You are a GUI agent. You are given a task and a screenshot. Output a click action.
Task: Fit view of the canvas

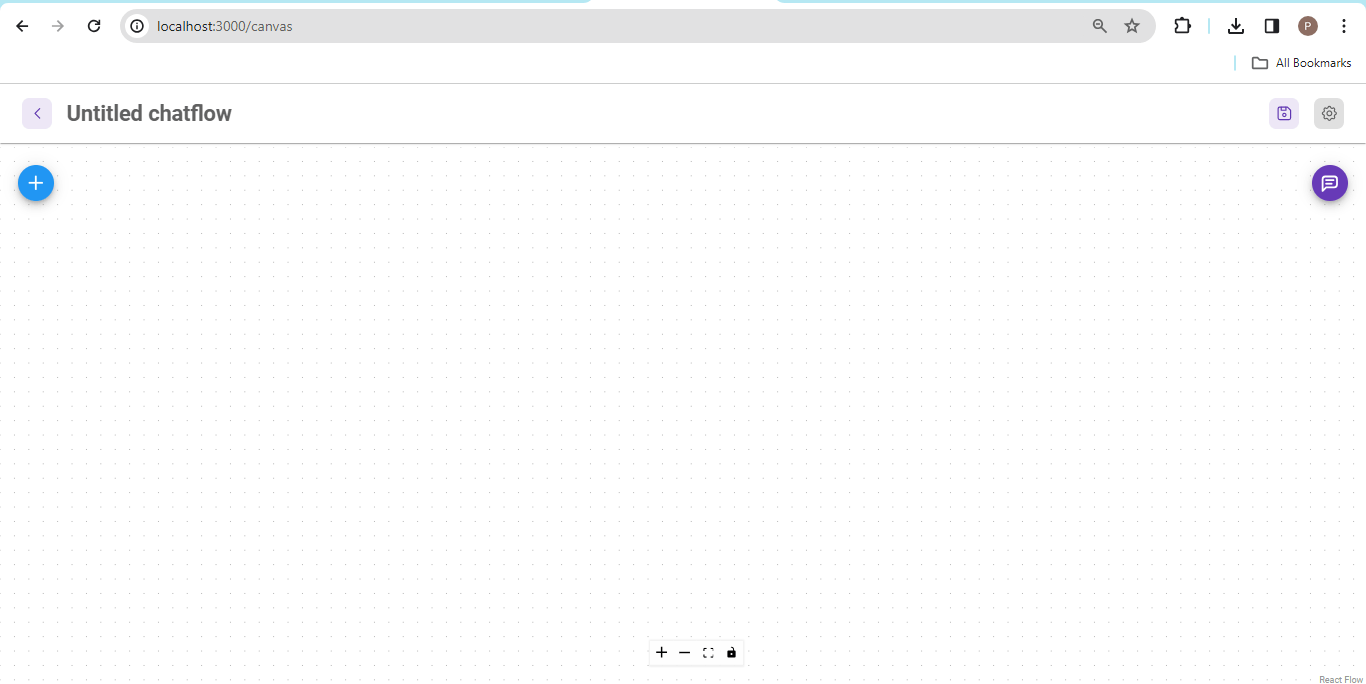[708, 653]
